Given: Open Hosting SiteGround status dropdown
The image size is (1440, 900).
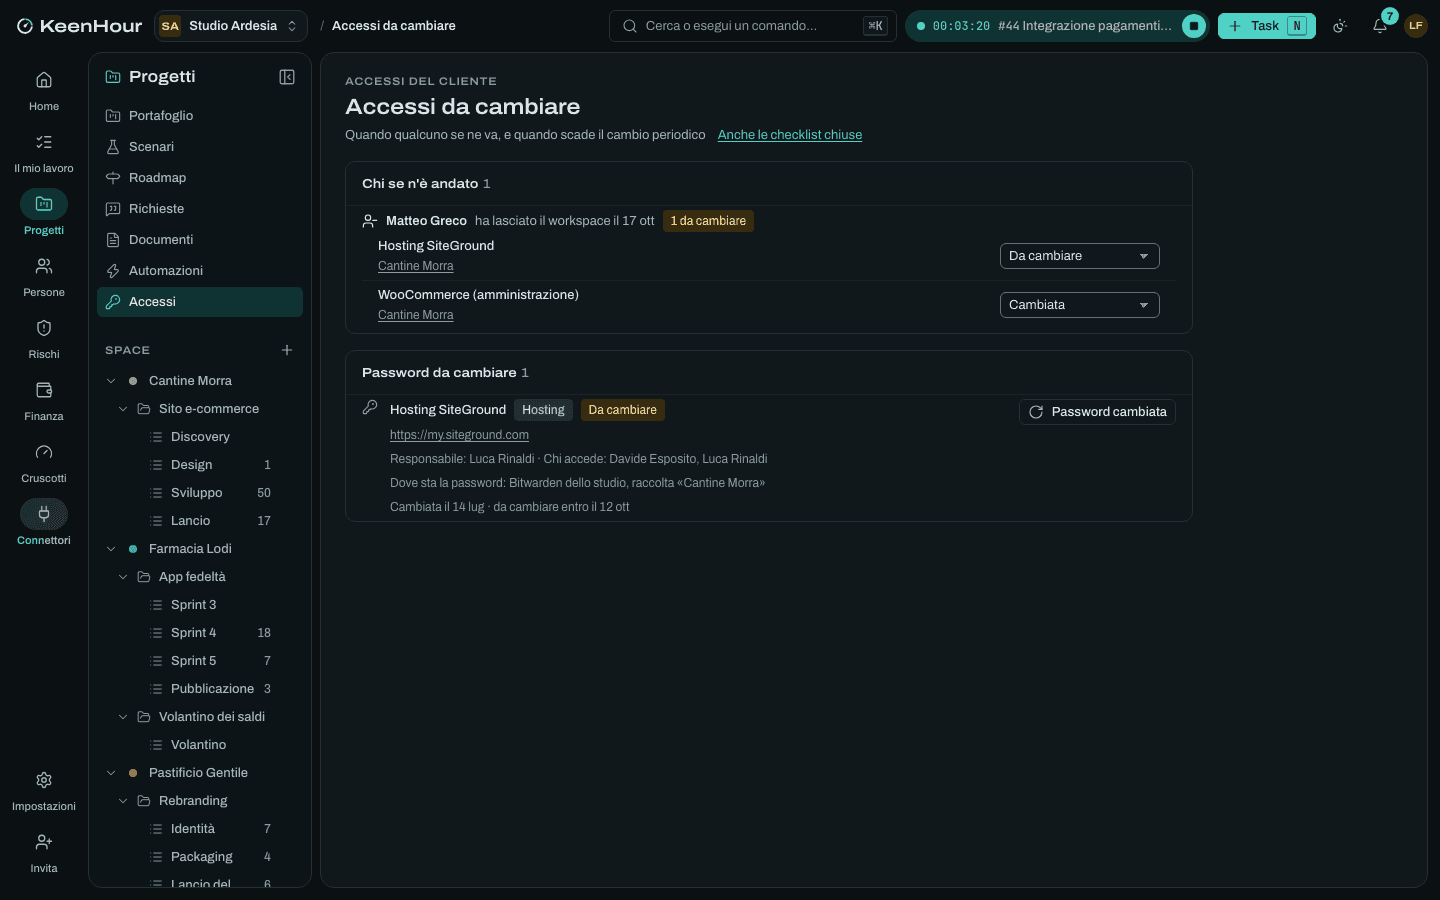Looking at the screenshot, I should click(x=1080, y=256).
